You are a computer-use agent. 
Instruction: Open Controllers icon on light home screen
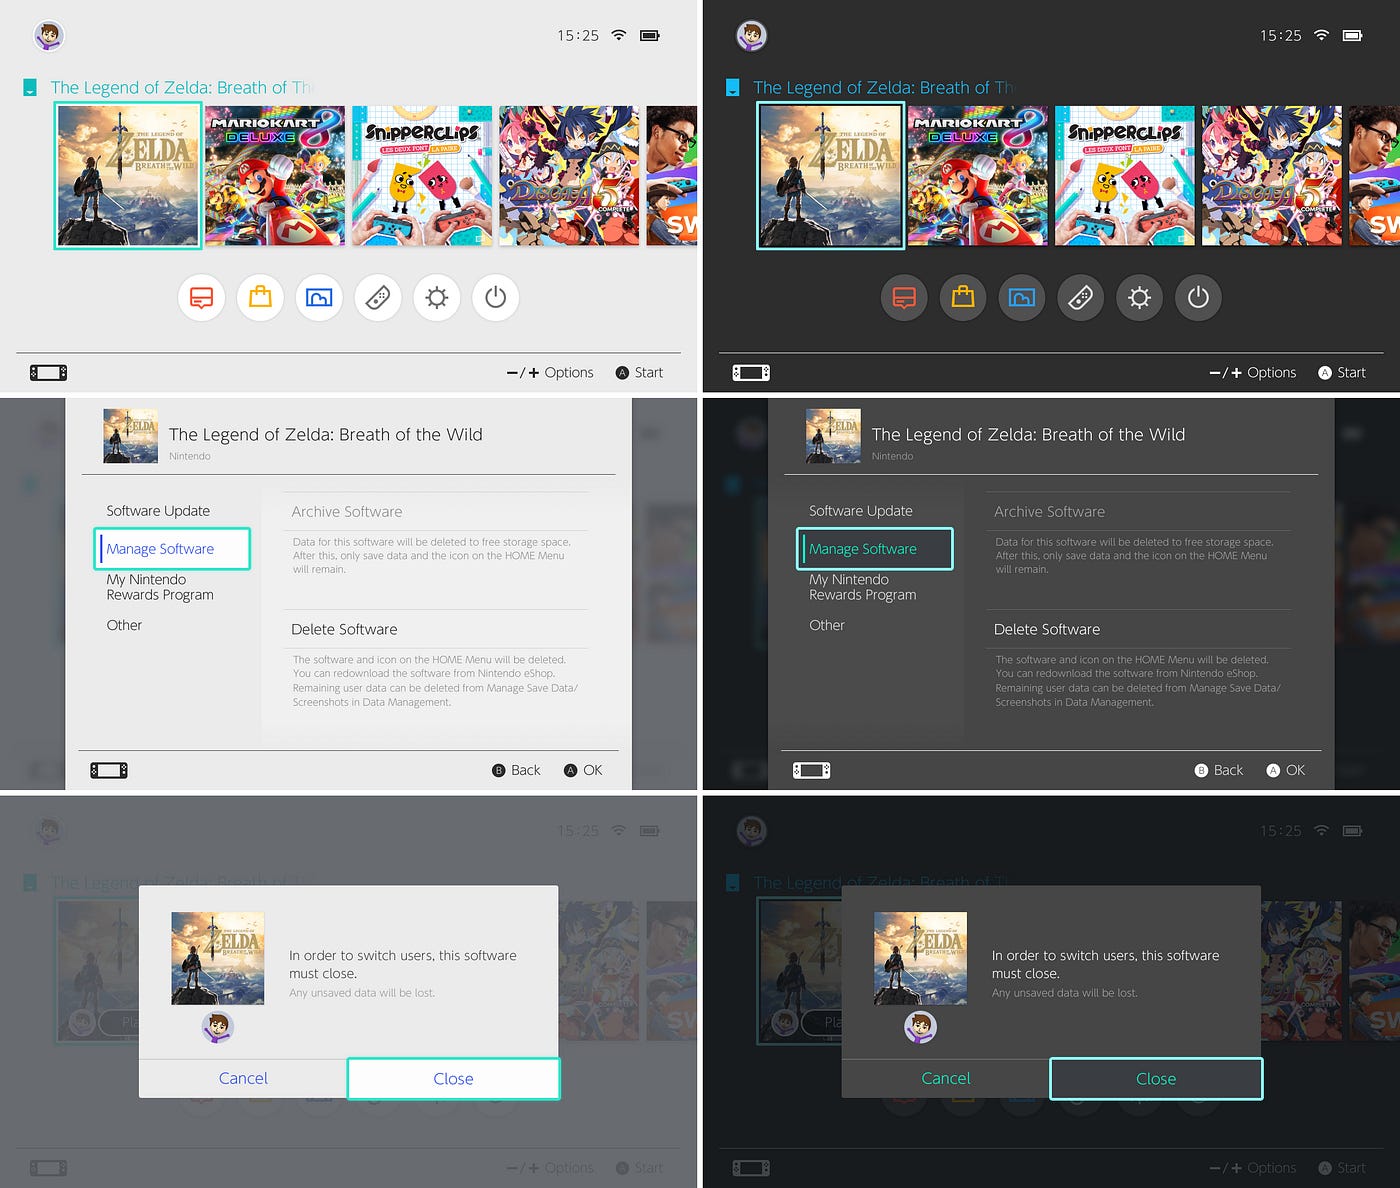tap(378, 298)
